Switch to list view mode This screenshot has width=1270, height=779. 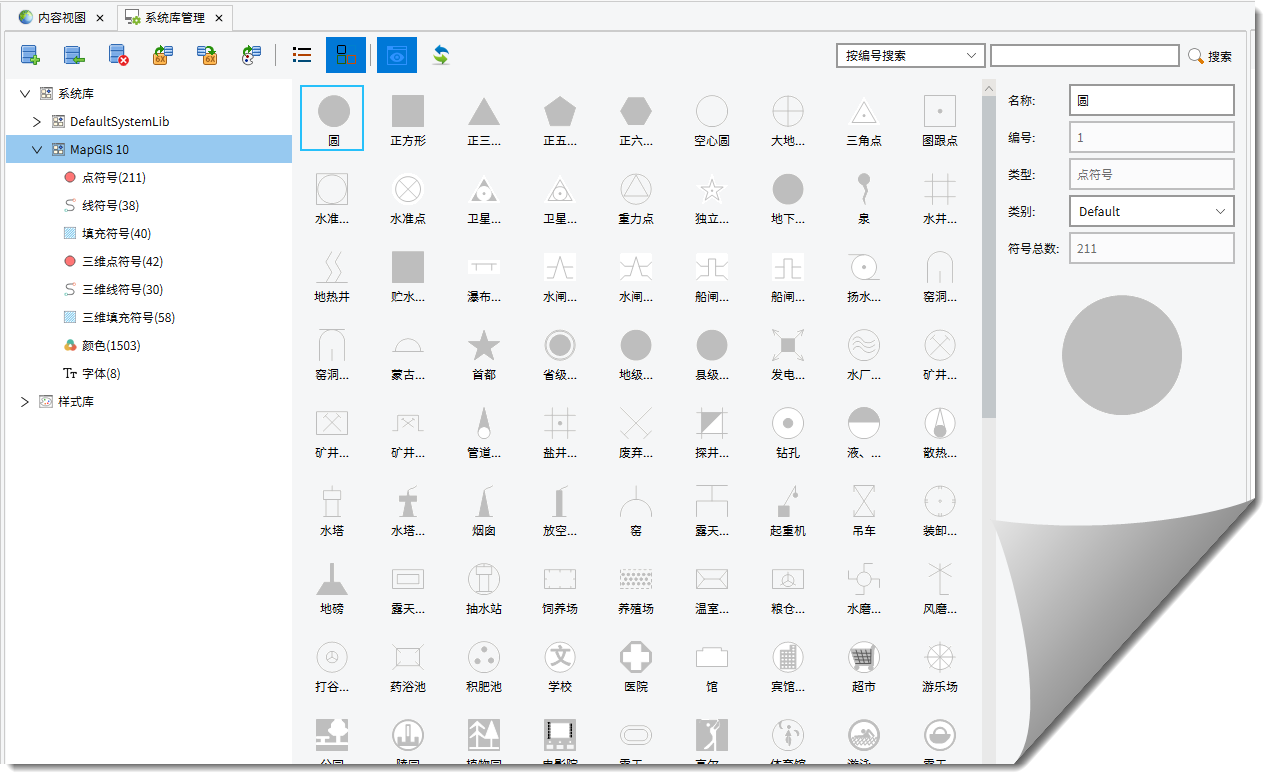301,56
